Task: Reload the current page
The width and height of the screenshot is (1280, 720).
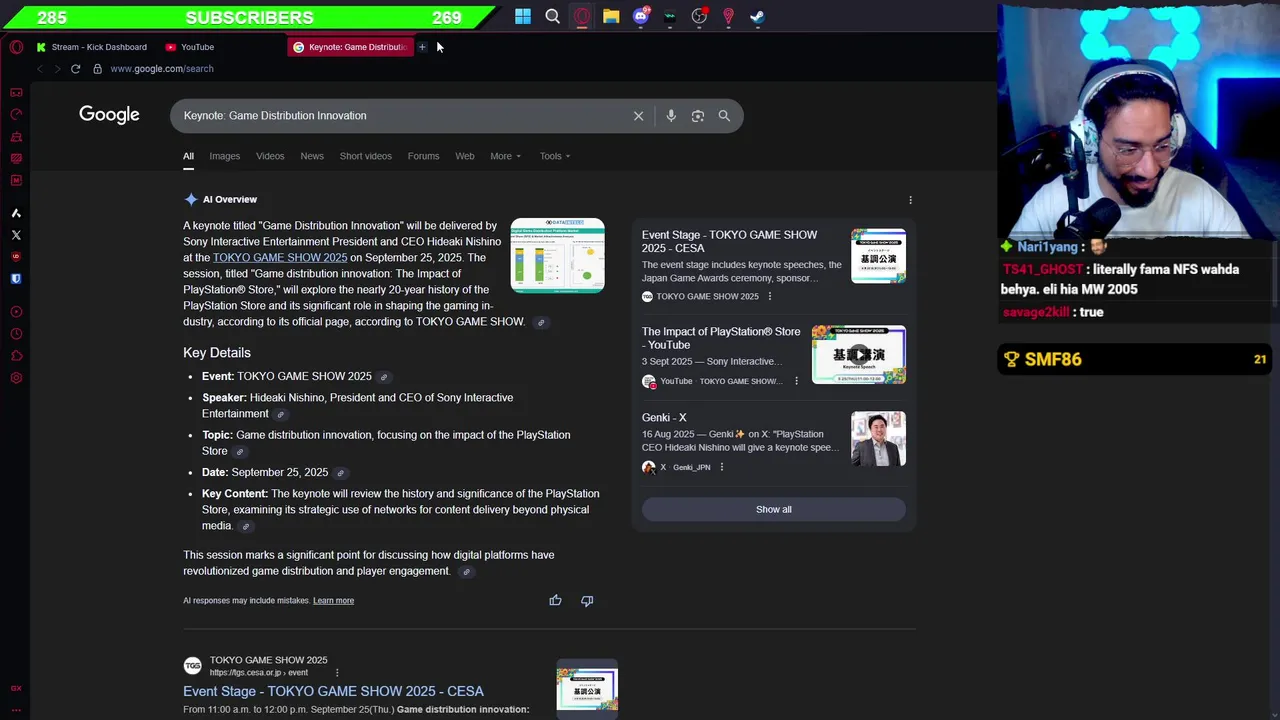Action: point(75,69)
